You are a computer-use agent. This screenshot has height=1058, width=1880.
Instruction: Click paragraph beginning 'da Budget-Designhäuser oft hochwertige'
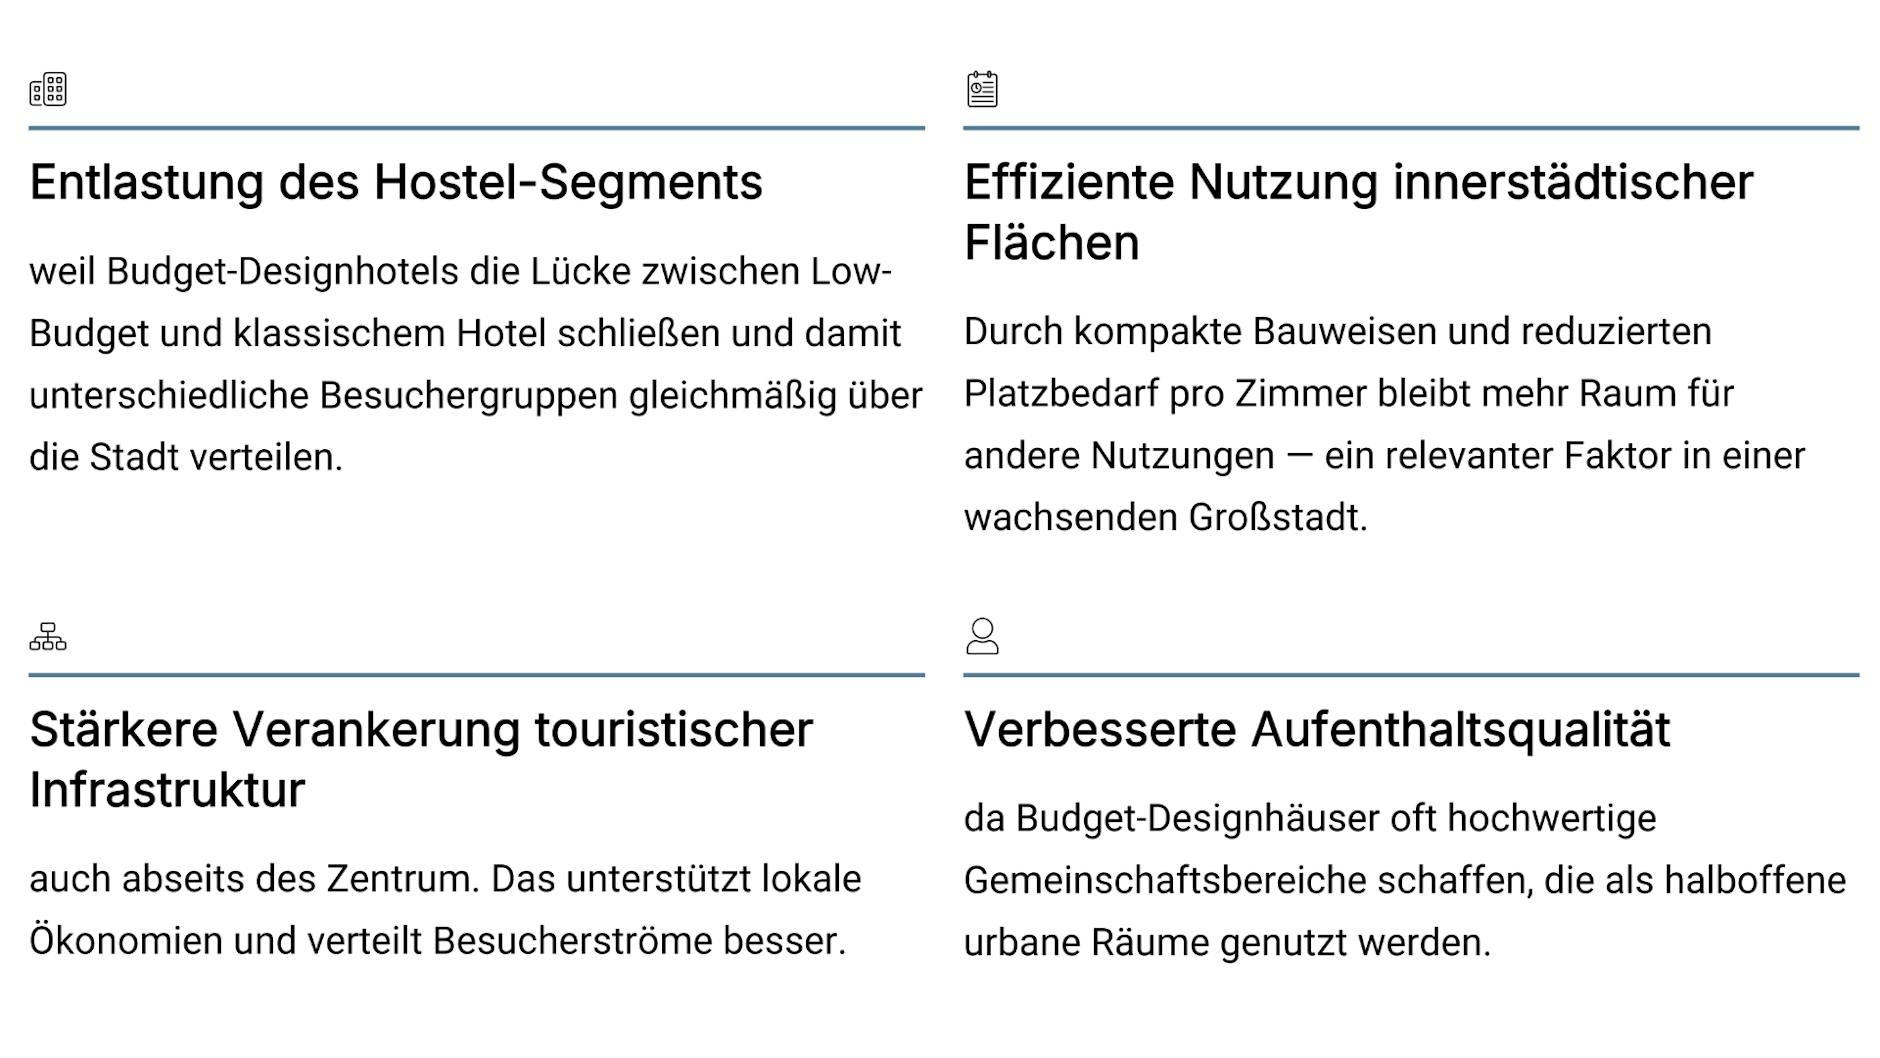[1405, 880]
